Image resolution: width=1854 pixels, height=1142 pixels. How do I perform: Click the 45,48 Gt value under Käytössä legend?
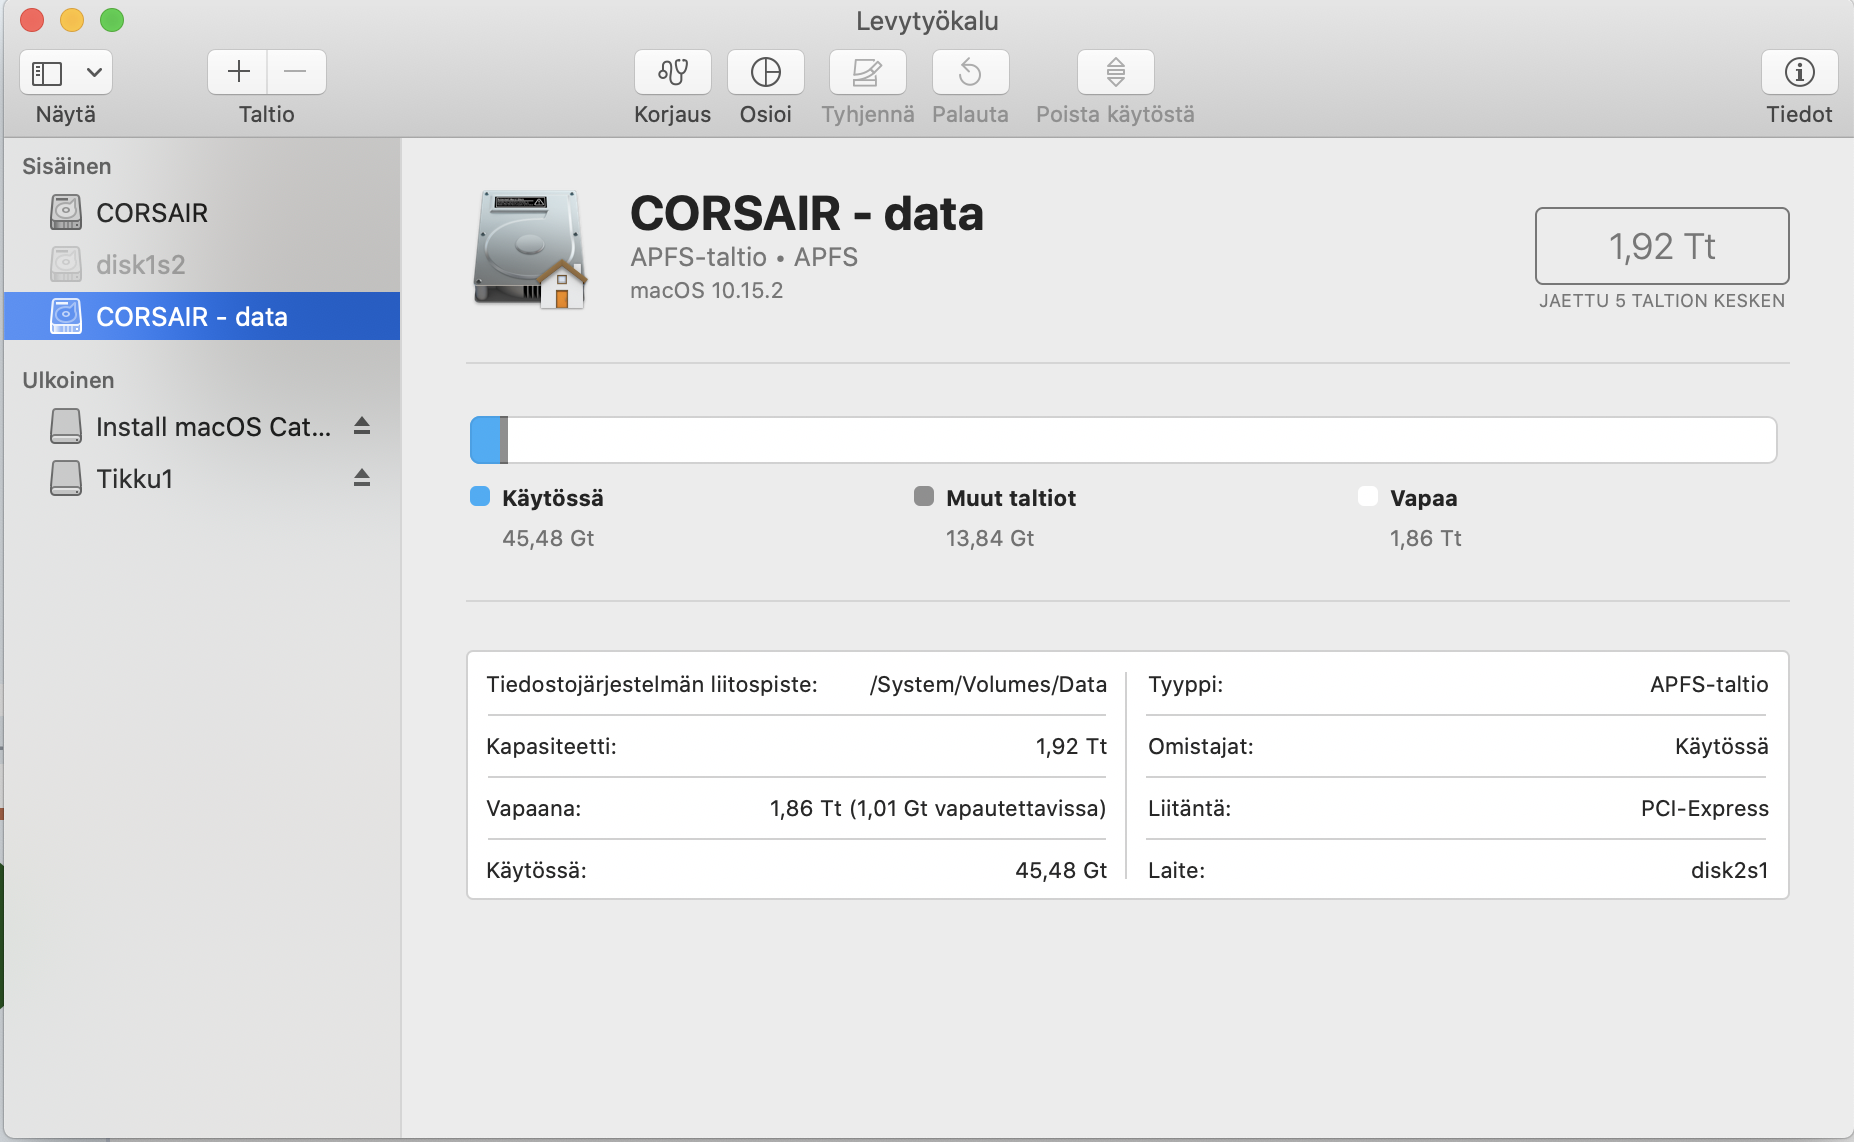point(548,538)
